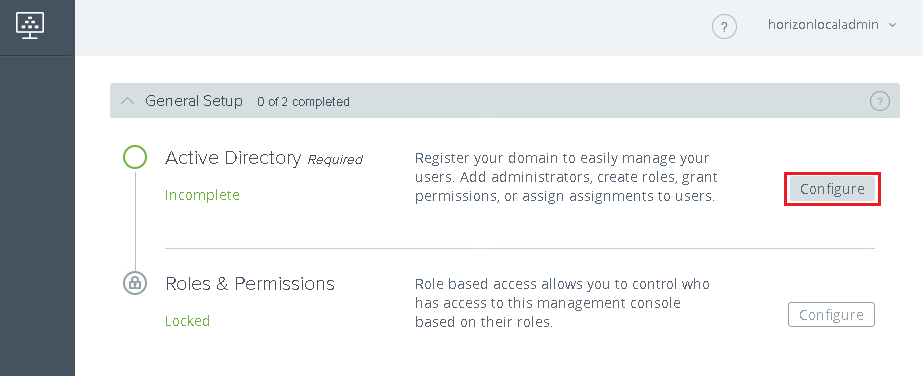The width and height of the screenshot is (923, 376).
Task: Open the dashboard monitor icon in sidebar
Action: [30, 25]
